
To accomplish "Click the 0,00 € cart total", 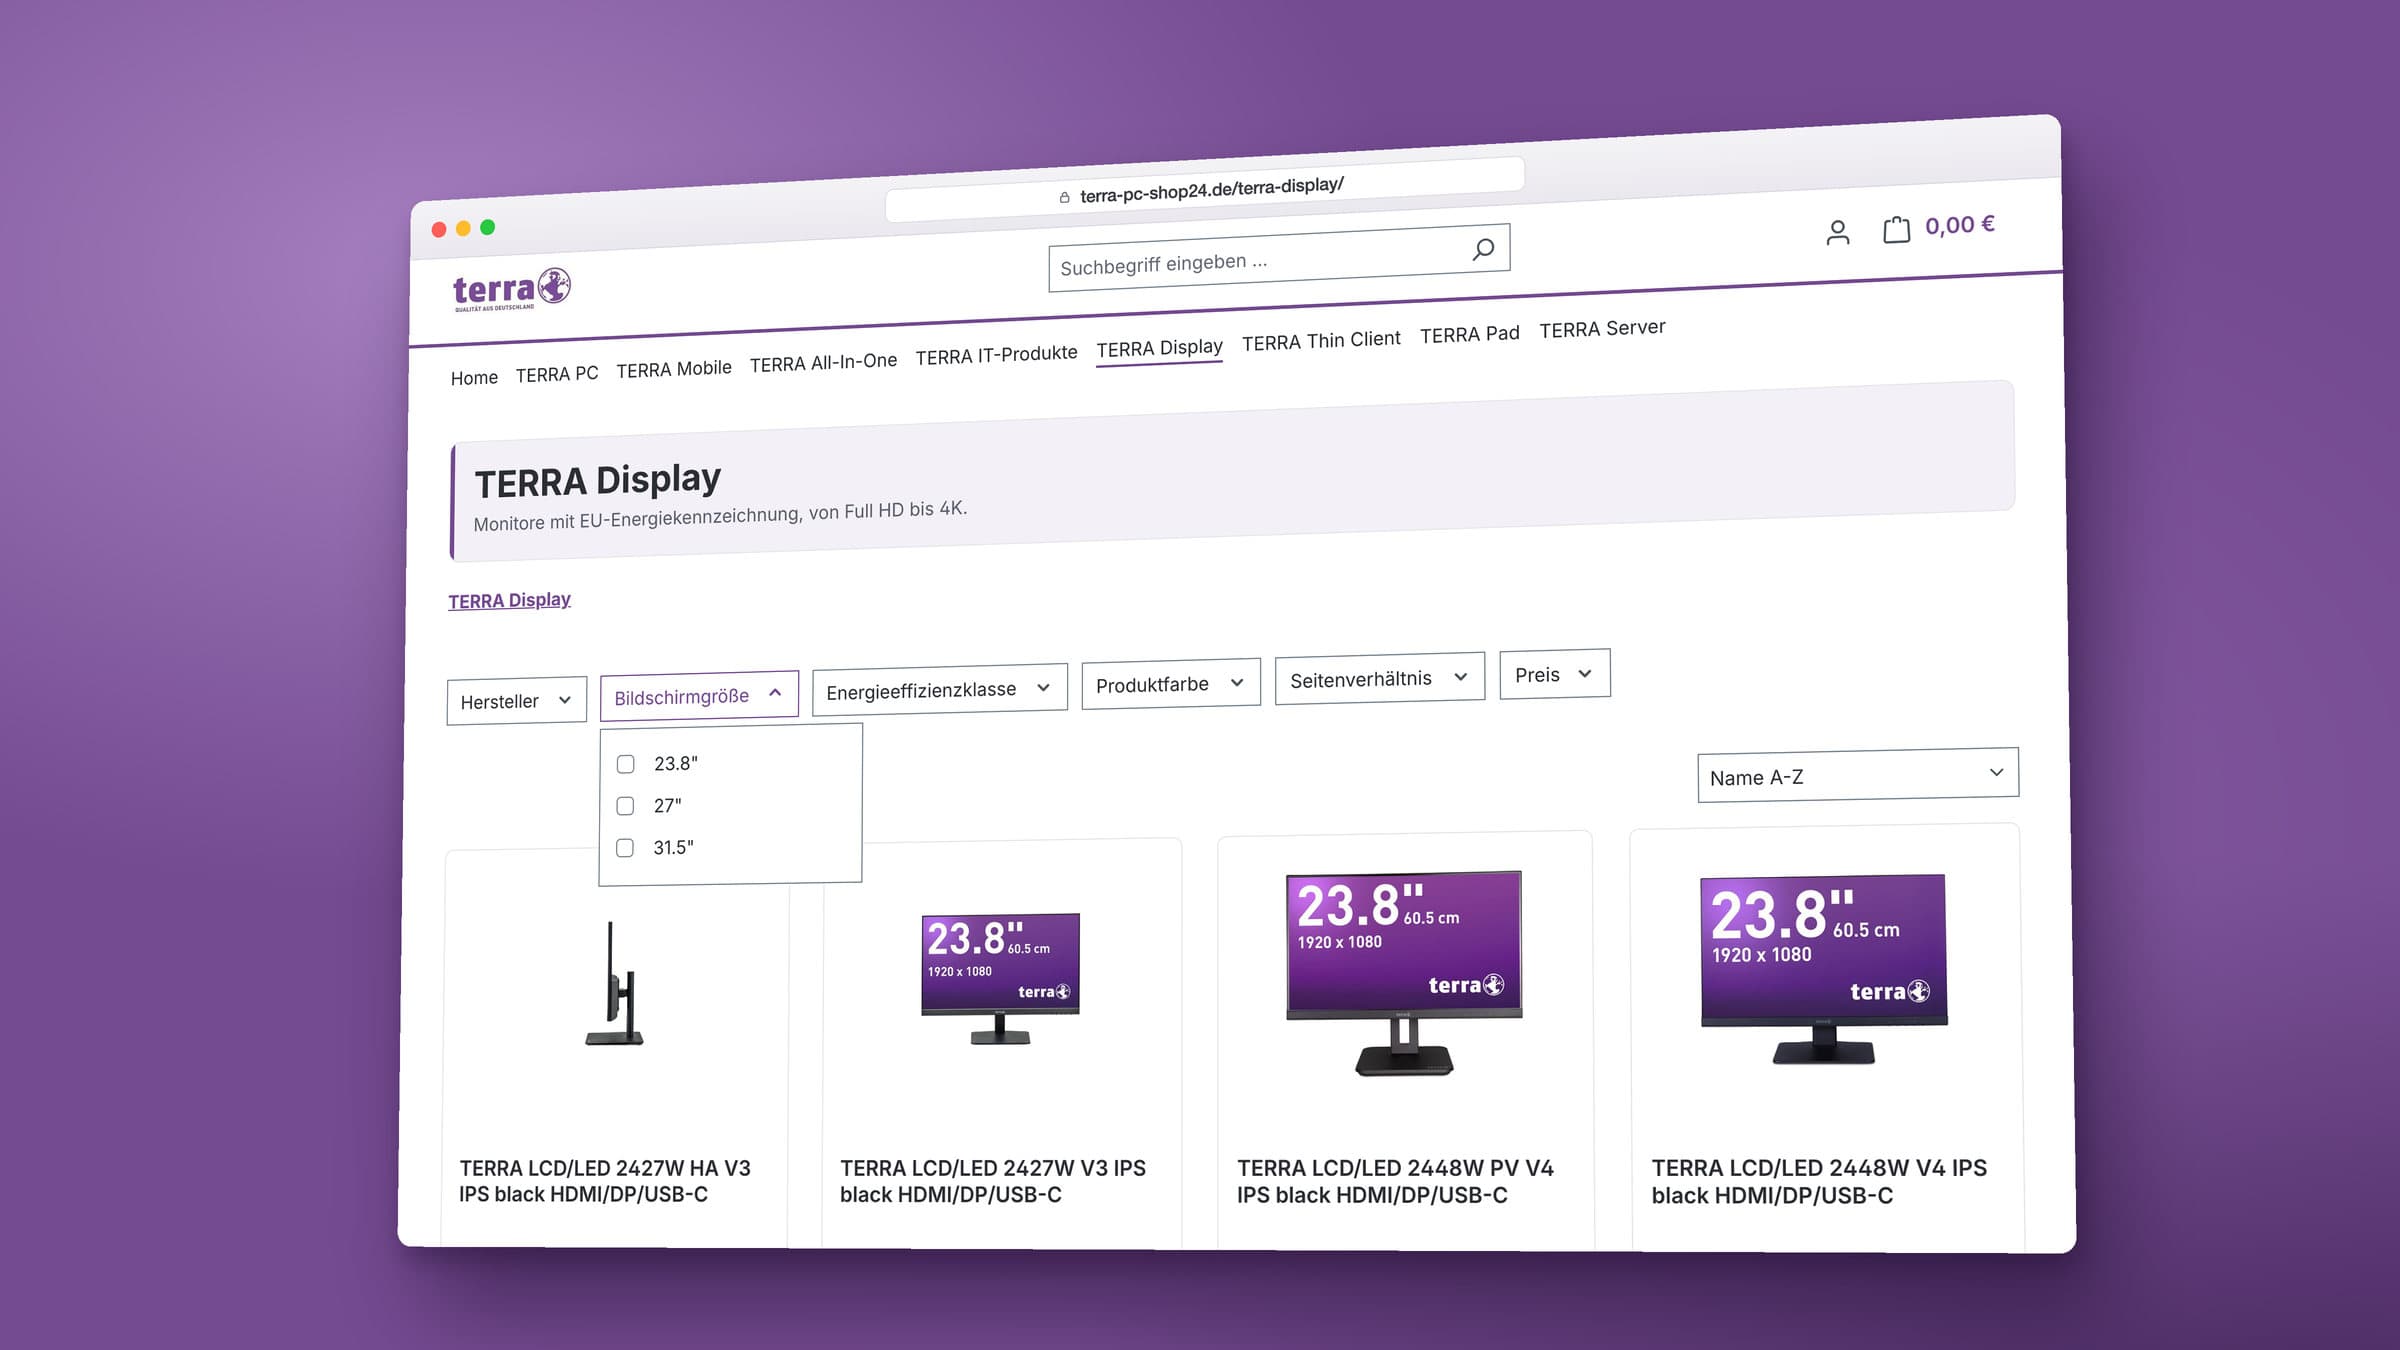I will click(x=1960, y=225).
